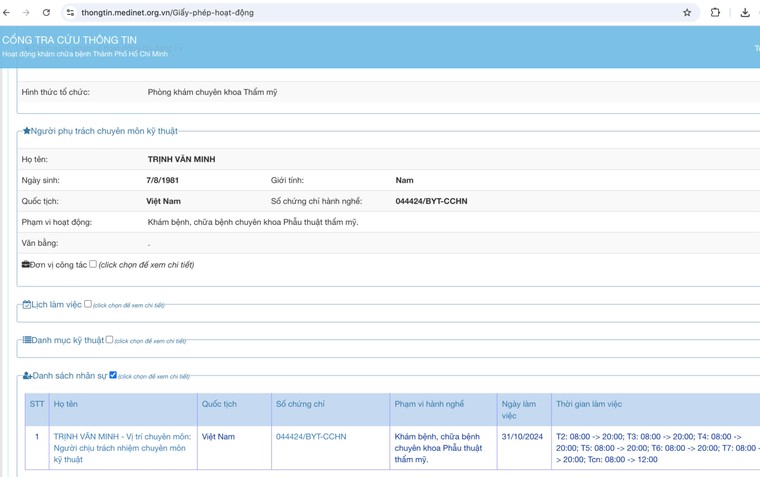Bookmark this page with the star icon
The width and height of the screenshot is (760, 477).
click(x=687, y=13)
